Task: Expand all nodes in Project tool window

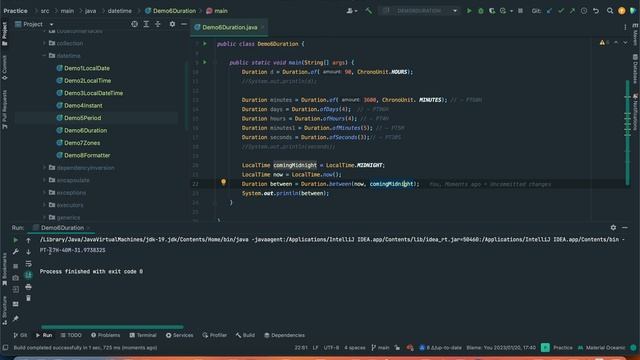Action: [x=146, y=24]
